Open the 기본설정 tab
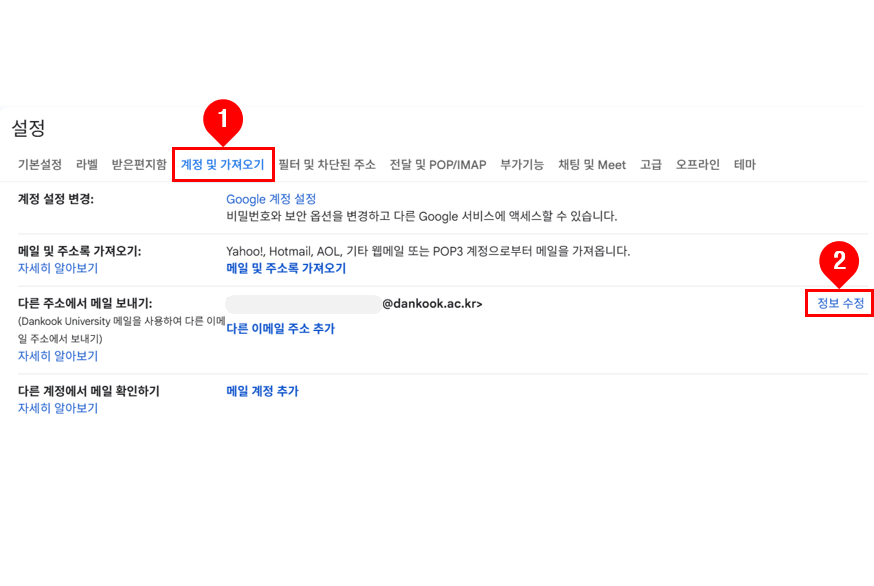The image size is (874, 586). (x=40, y=165)
